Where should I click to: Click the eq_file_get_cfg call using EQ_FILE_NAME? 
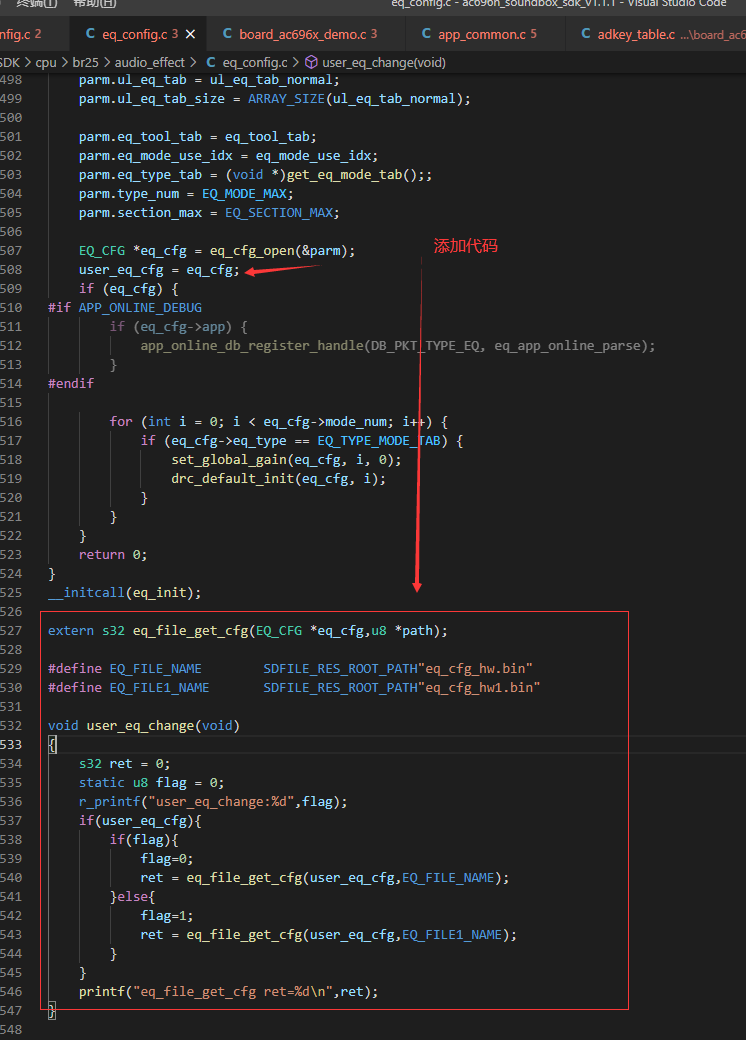click(x=325, y=878)
